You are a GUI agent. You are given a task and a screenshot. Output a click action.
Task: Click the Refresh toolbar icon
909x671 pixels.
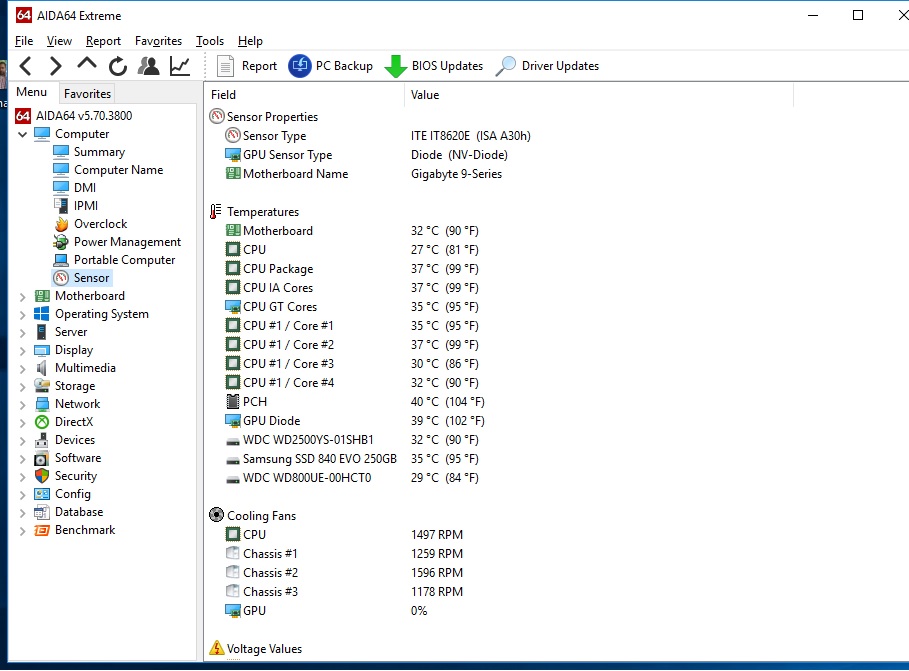(118, 66)
